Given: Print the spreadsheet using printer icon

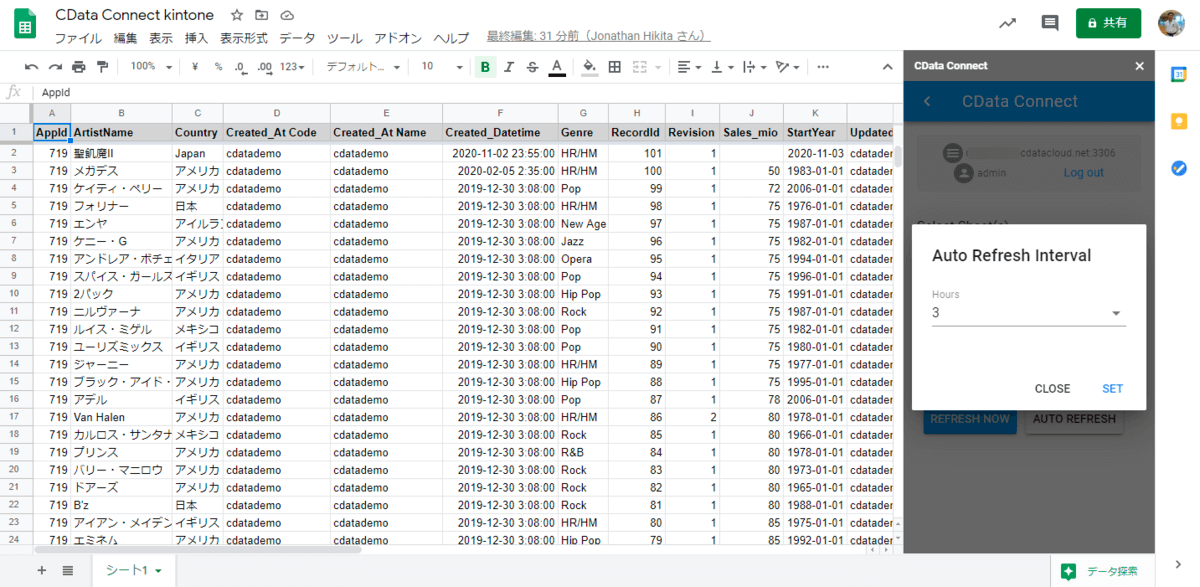Looking at the screenshot, I should 78,67.
